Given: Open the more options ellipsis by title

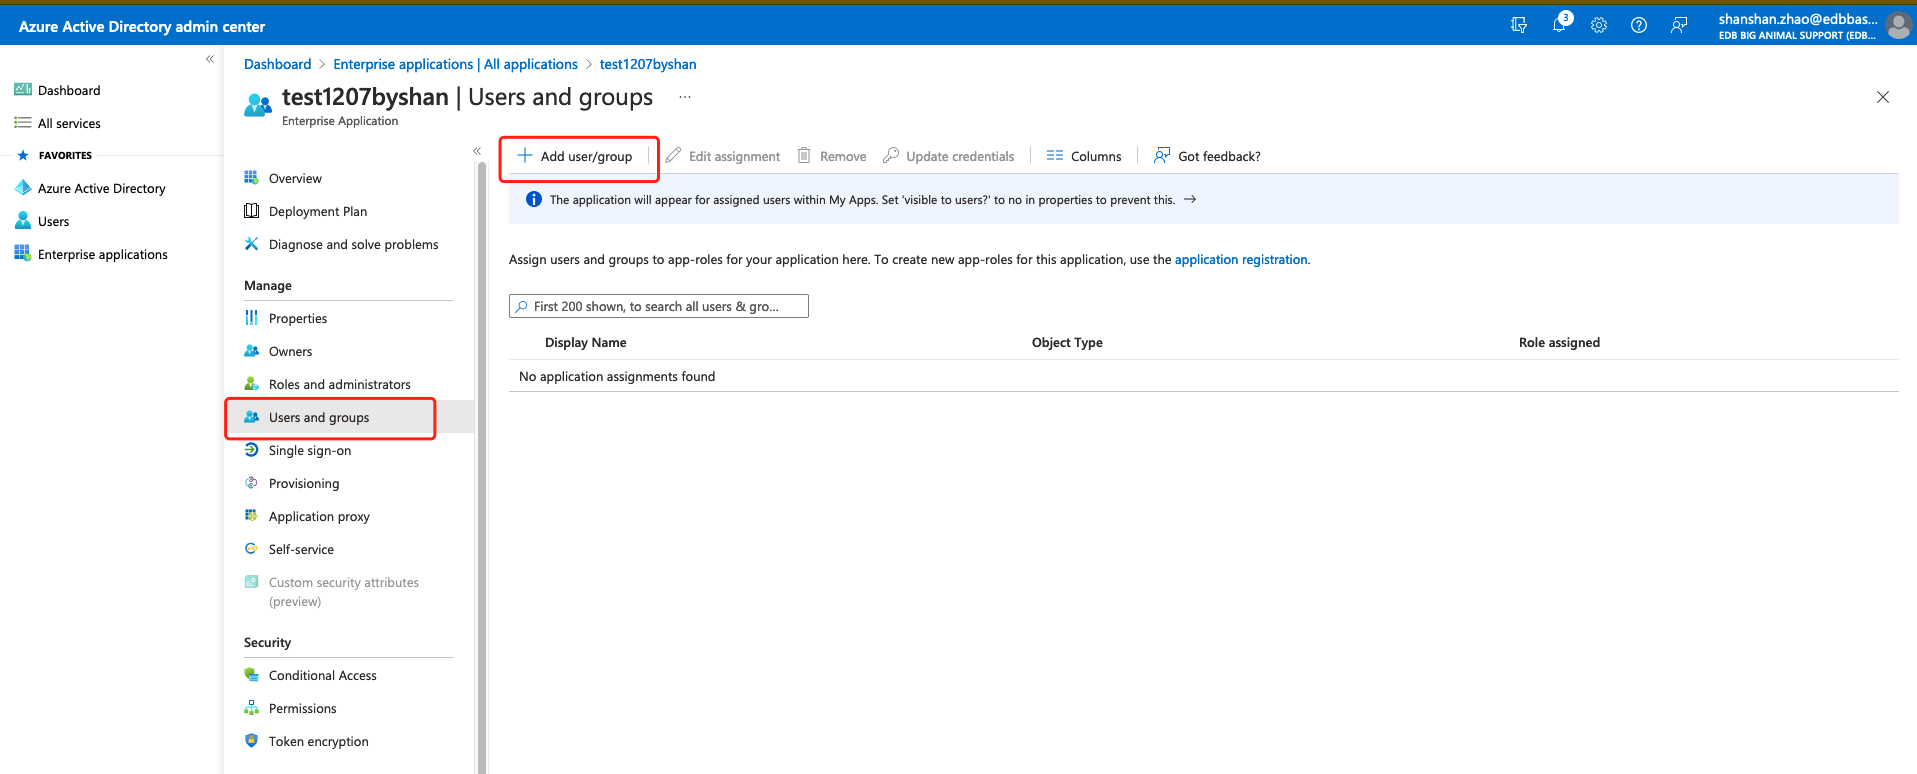Looking at the screenshot, I should 685,97.
